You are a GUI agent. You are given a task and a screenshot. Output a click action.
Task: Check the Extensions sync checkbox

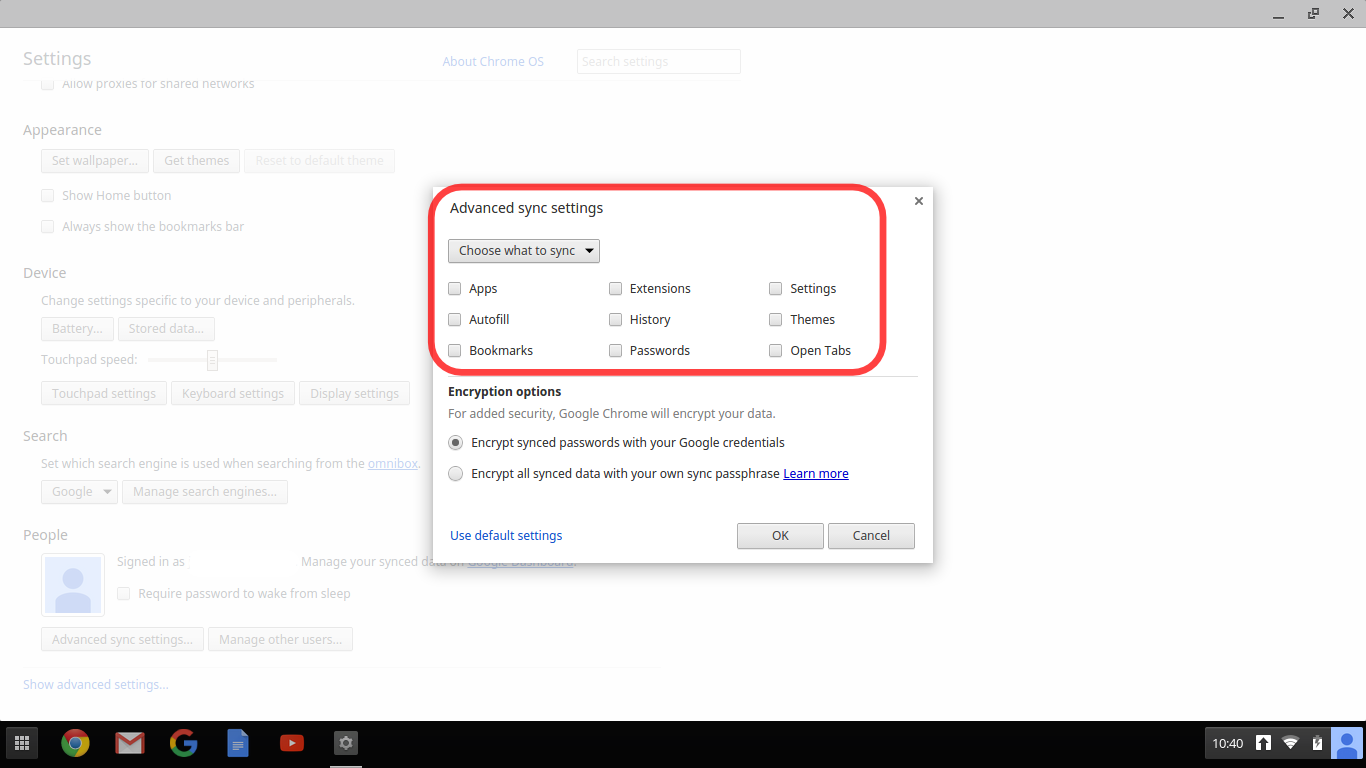(616, 289)
